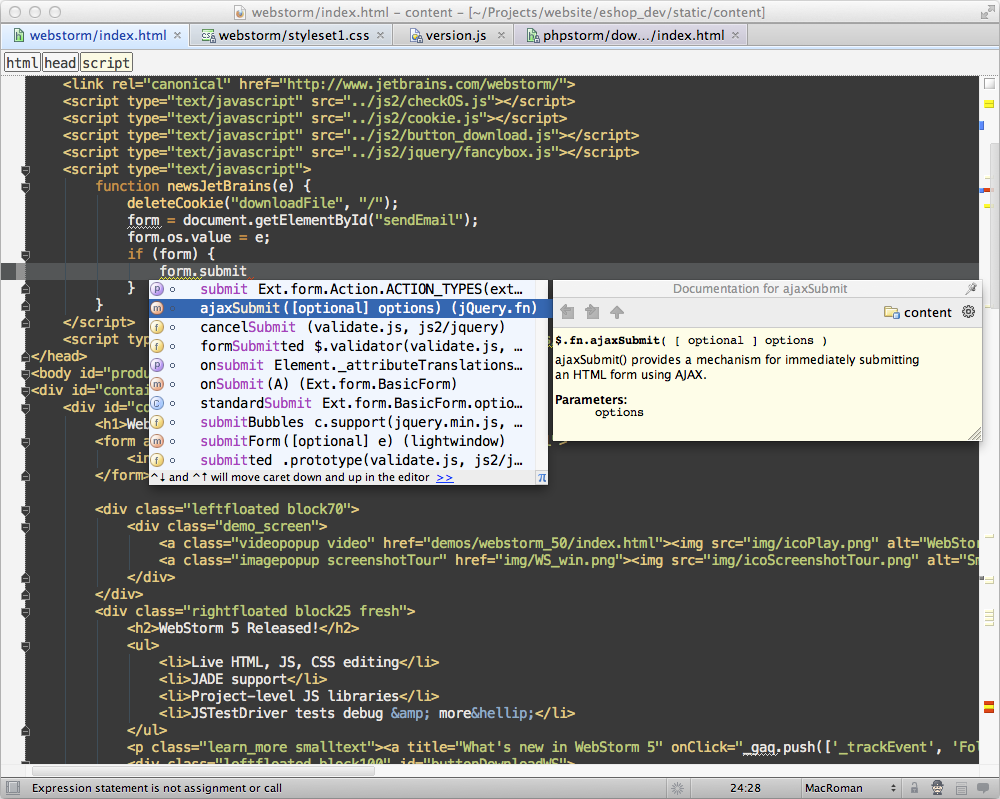Toggle tool windows button in status bar corner

pos(13,788)
